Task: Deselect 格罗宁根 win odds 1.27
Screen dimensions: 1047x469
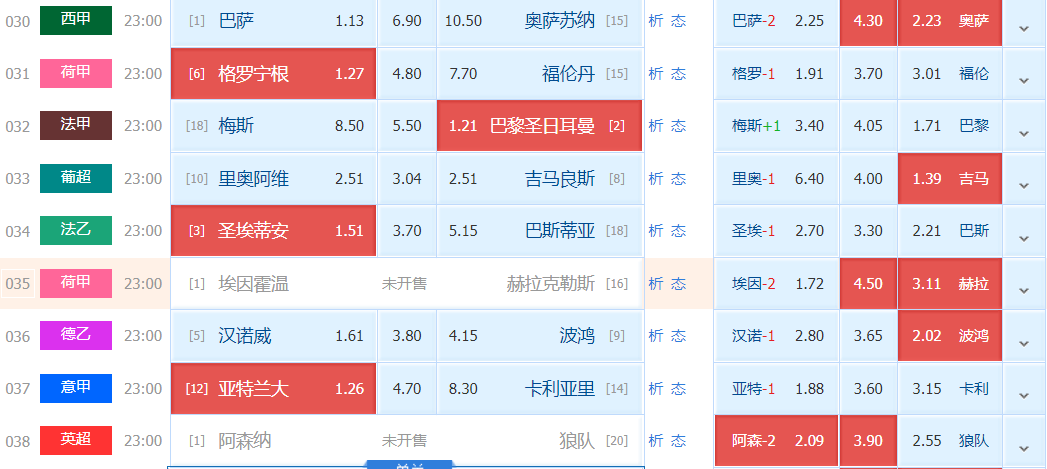Action: click(x=273, y=73)
